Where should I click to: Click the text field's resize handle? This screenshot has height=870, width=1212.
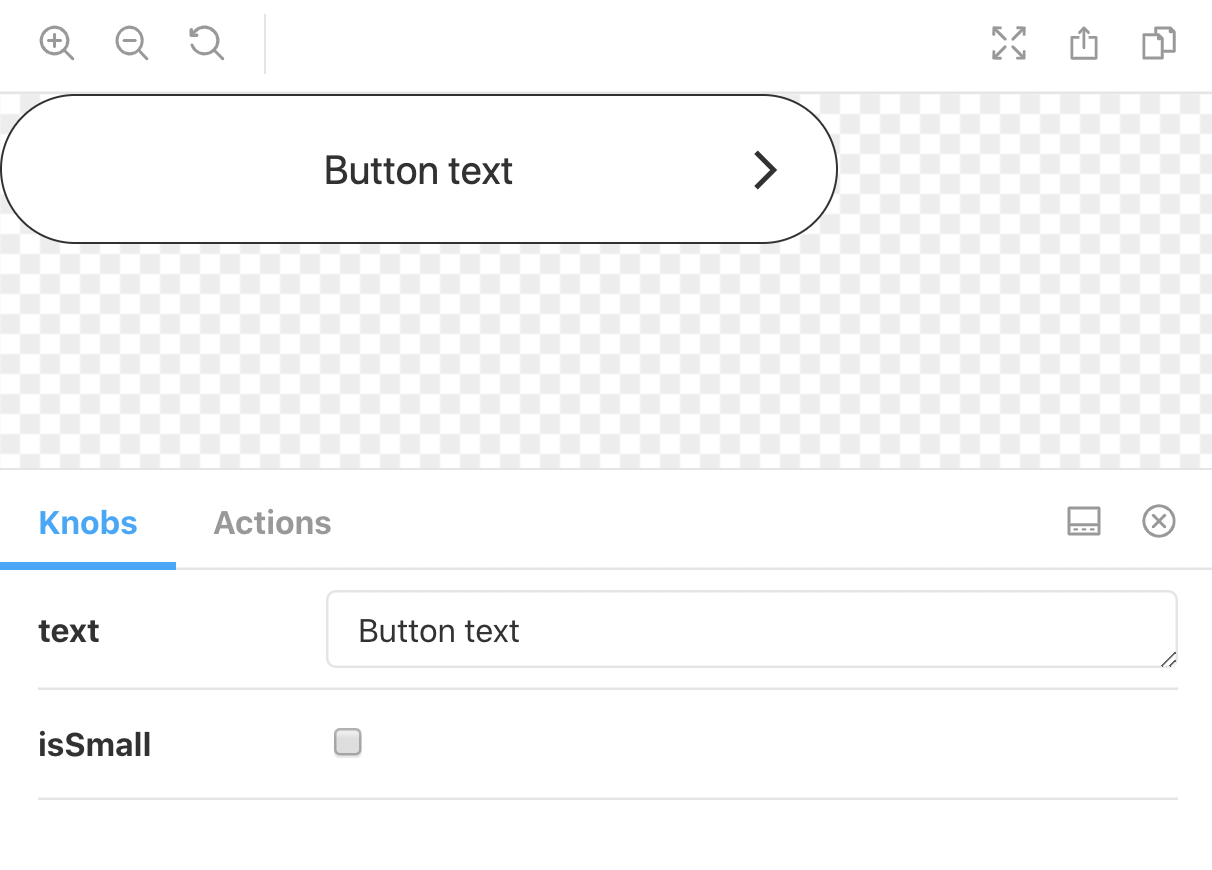(x=1168, y=658)
